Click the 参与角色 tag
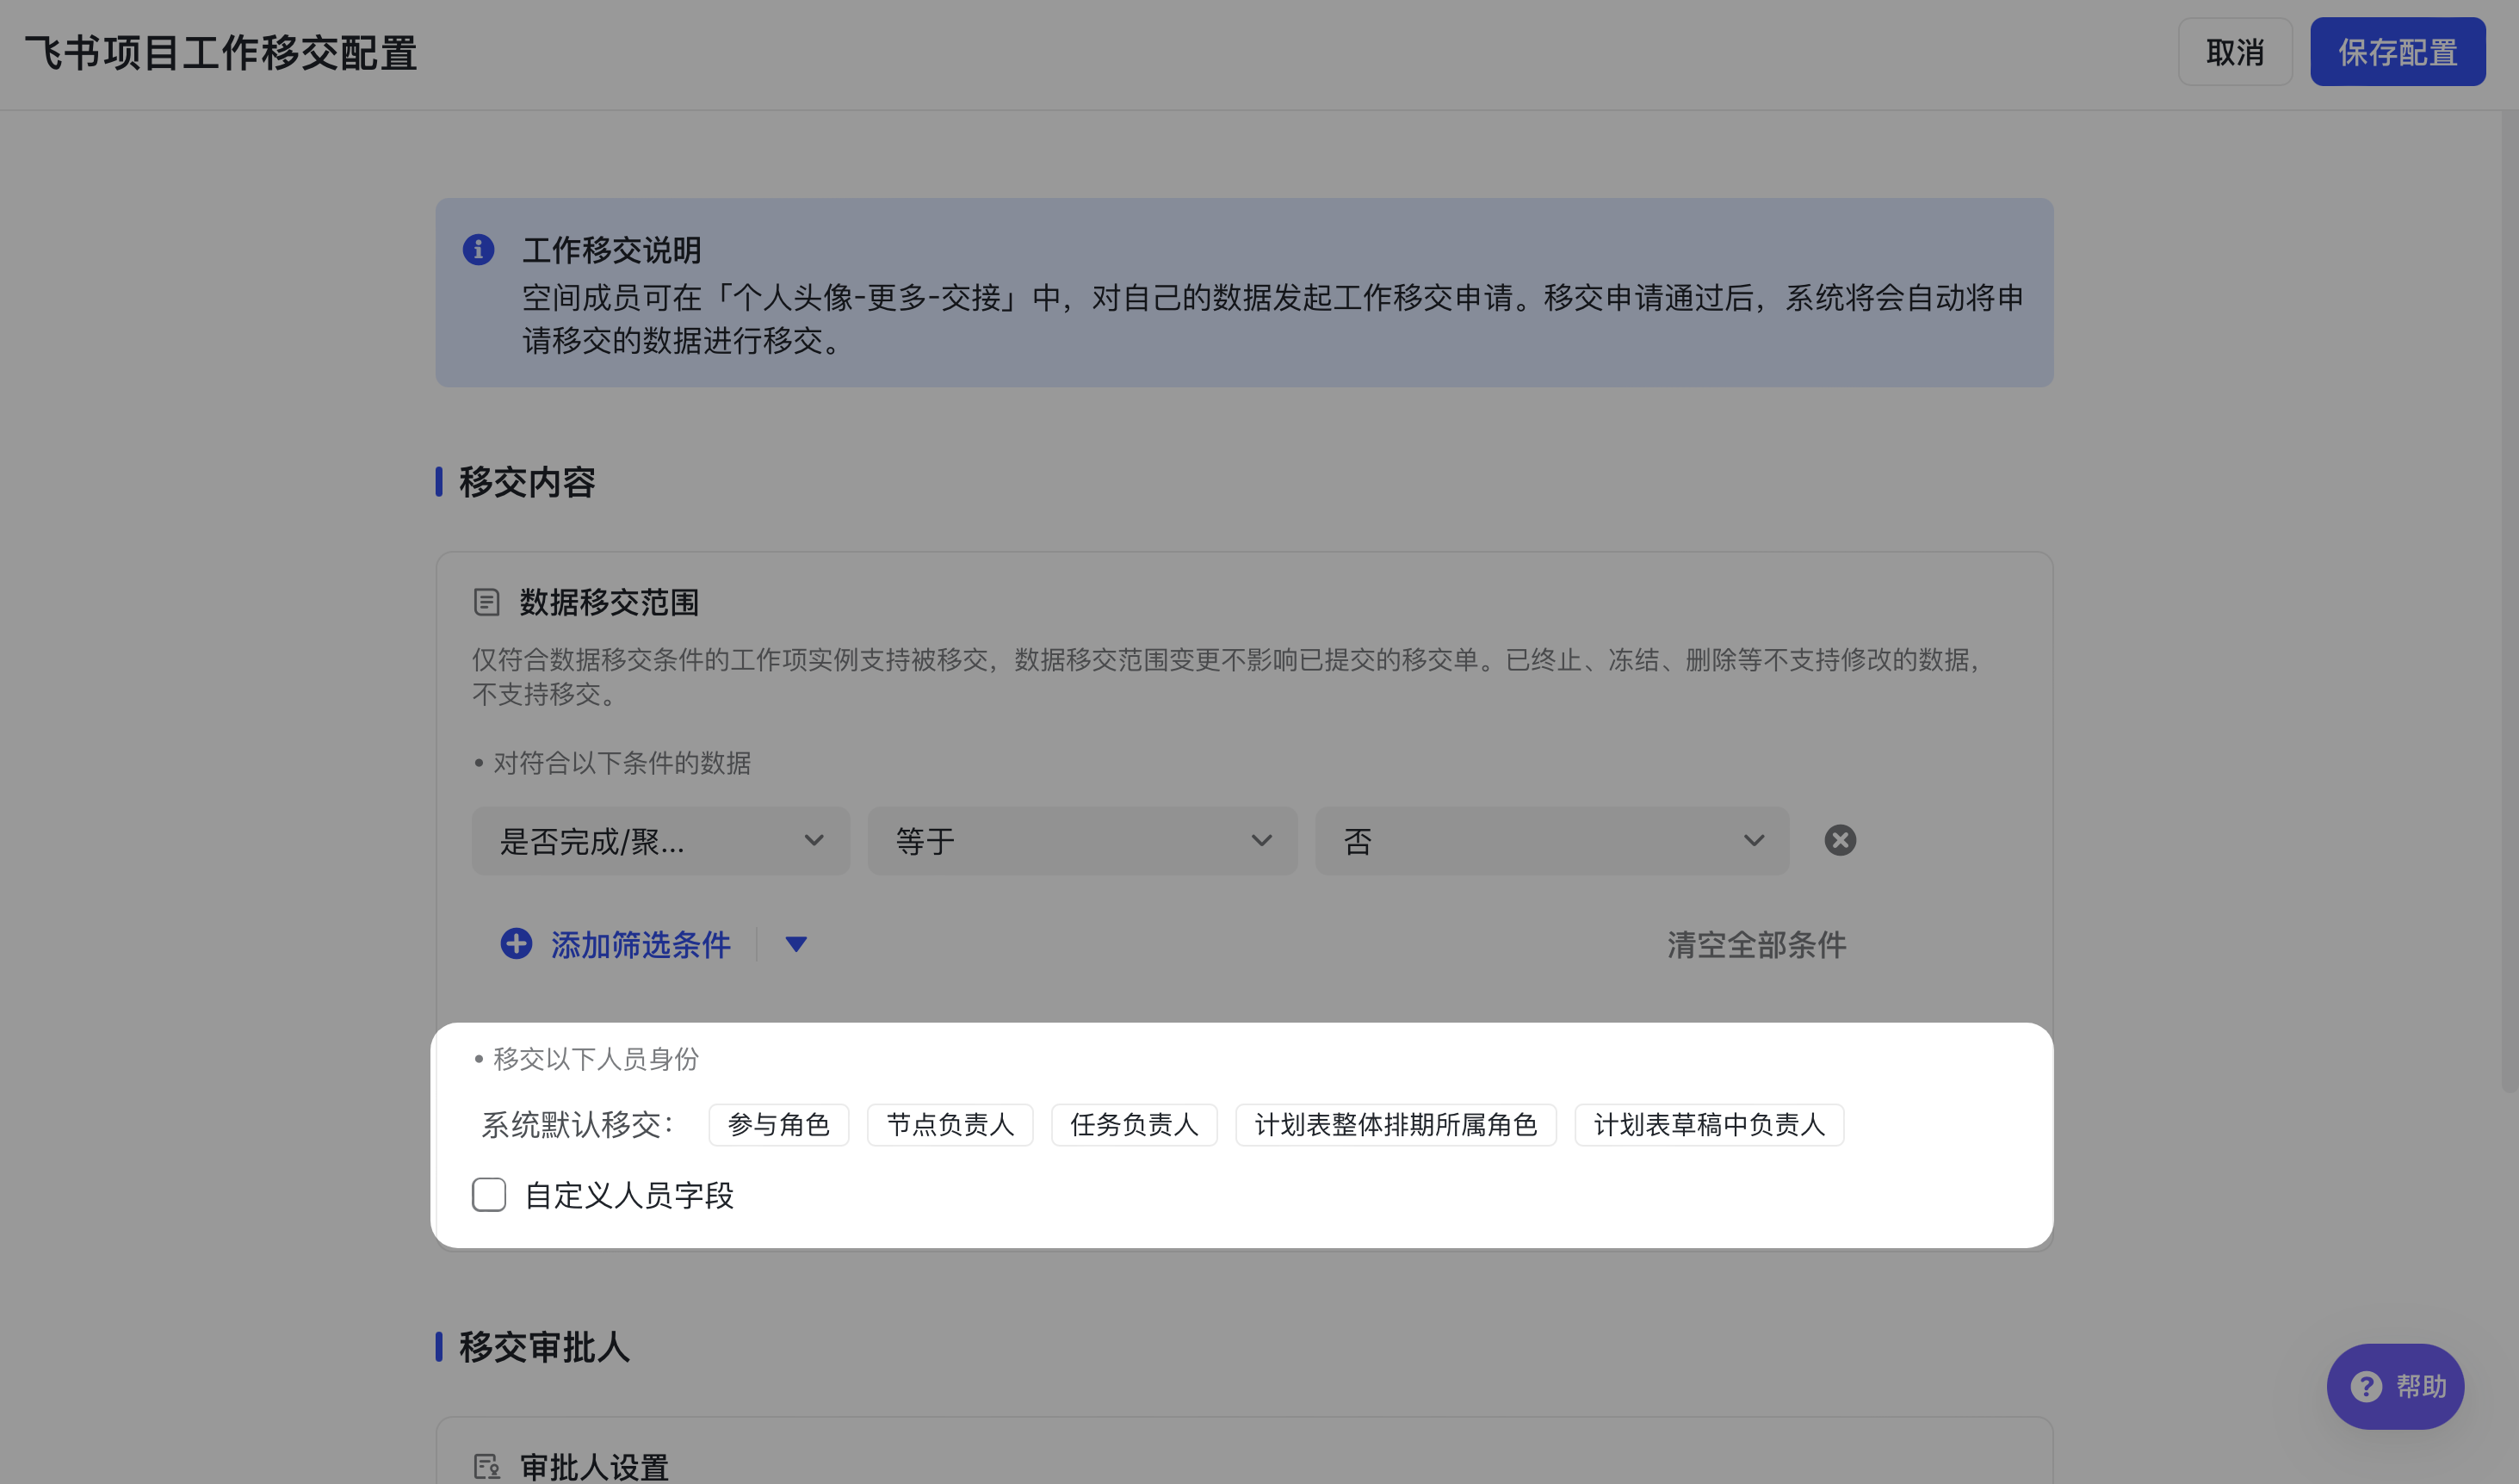Screen dimensions: 2519x1484 pyautogui.click(x=779, y=1125)
